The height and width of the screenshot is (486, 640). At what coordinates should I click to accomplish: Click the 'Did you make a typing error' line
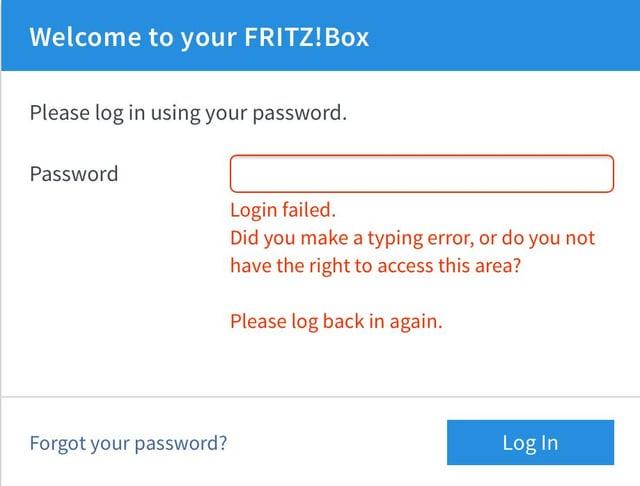coord(412,239)
